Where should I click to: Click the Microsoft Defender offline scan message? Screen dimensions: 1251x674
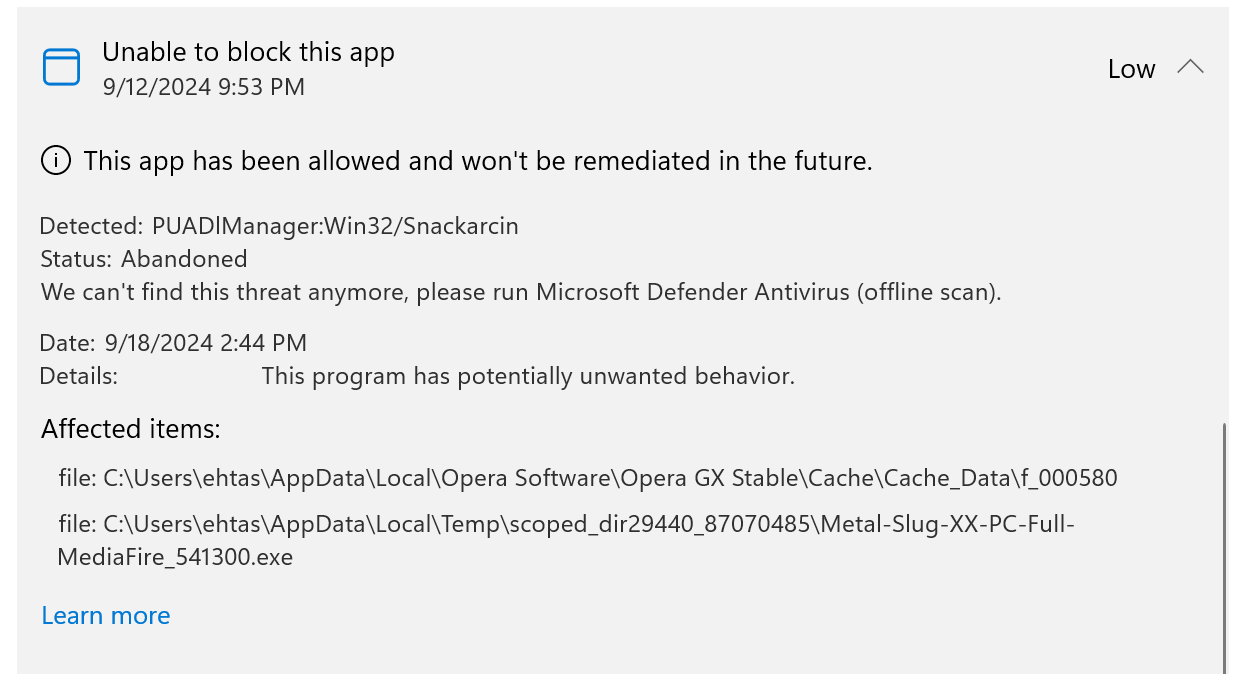pos(521,293)
